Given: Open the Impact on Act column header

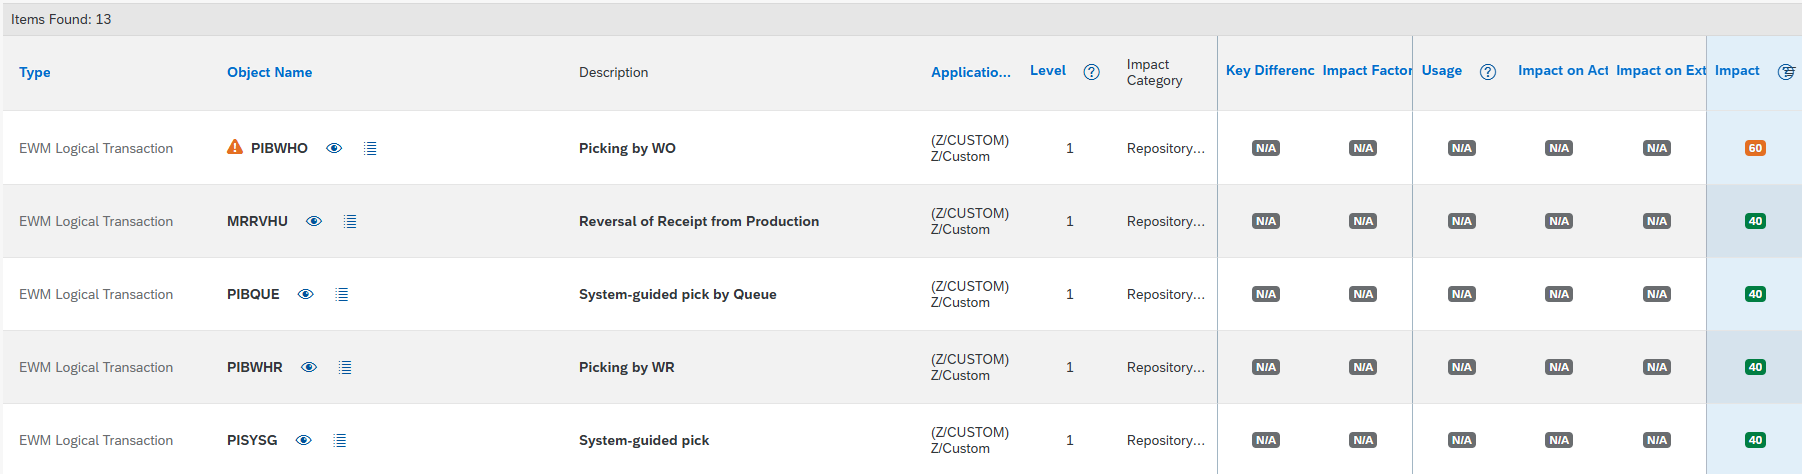Looking at the screenshot, I should click(x=1563, y=70).
